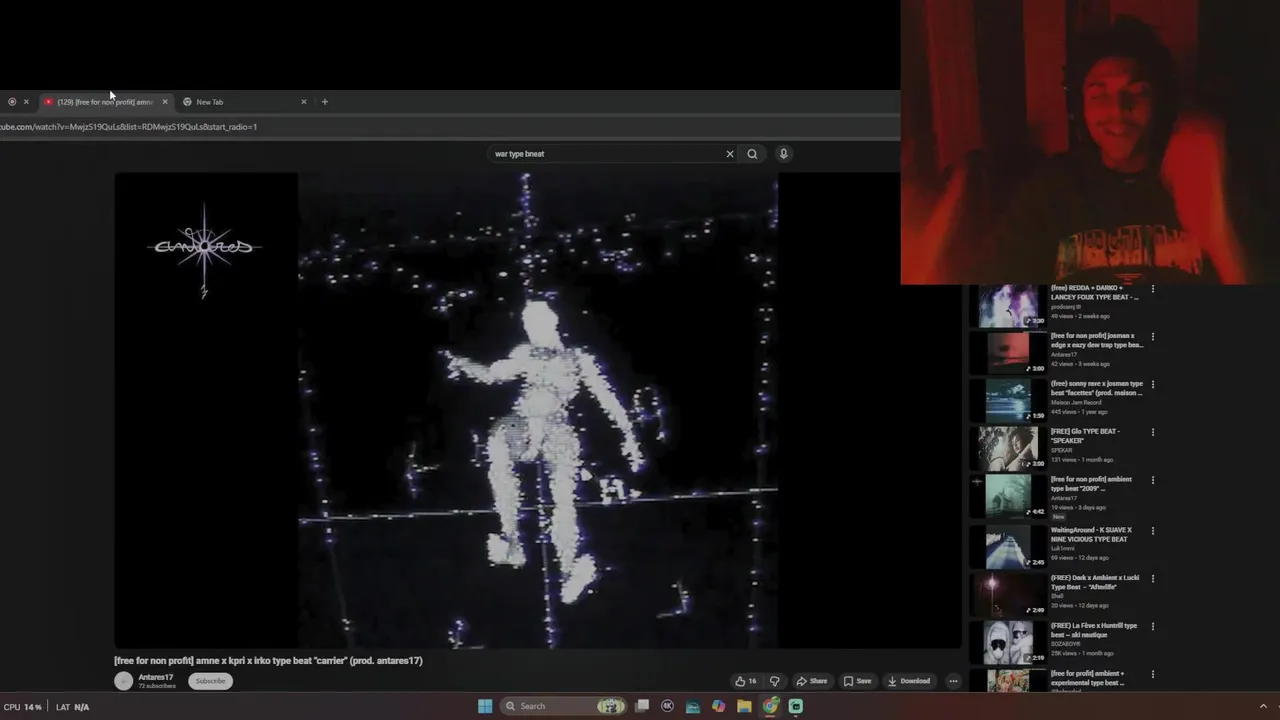Subscribe to the Antares17 channel
1280x720 pixels.
coord(210,681)
